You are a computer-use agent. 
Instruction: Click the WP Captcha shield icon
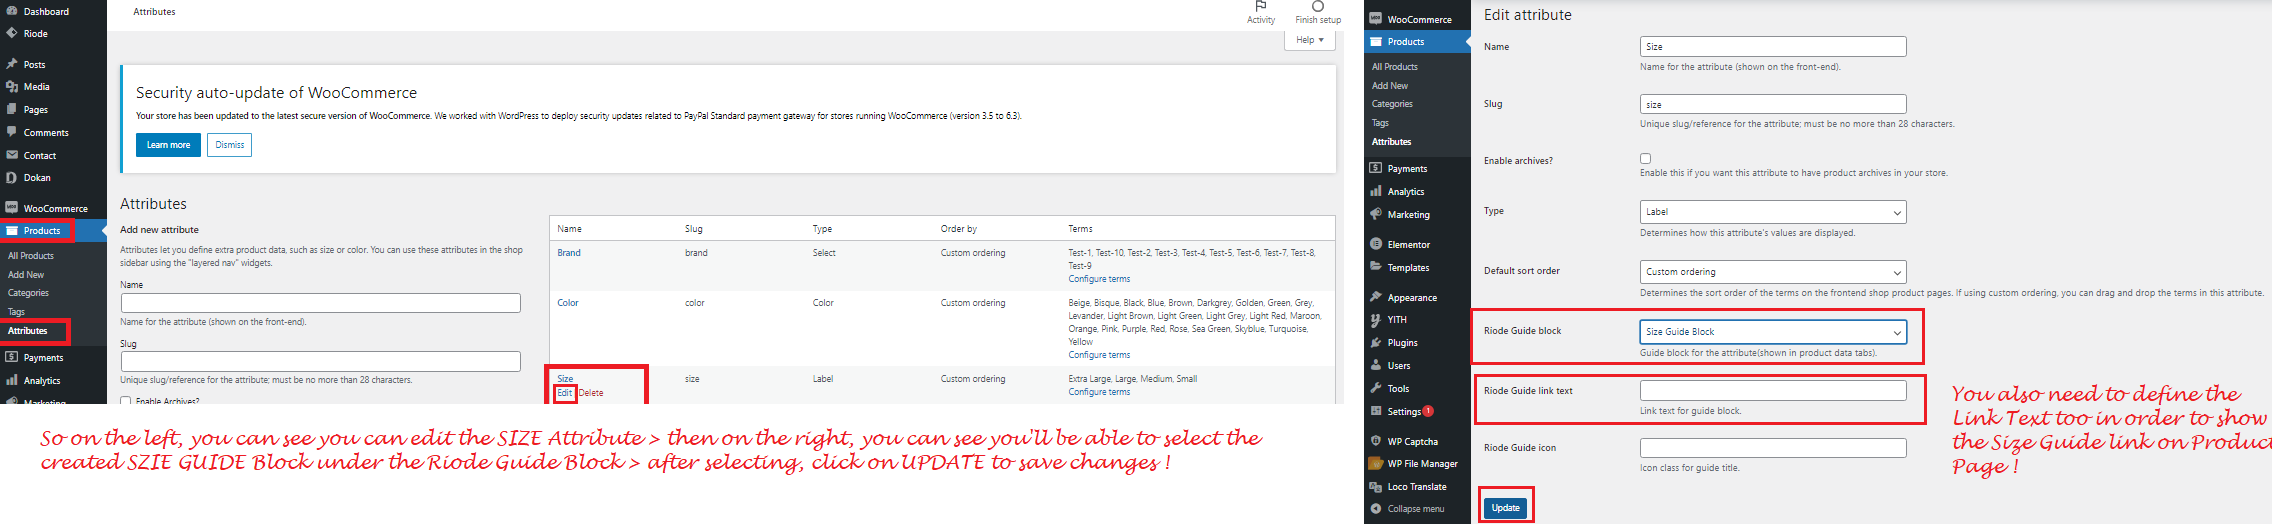click(x=1376, y=441)
